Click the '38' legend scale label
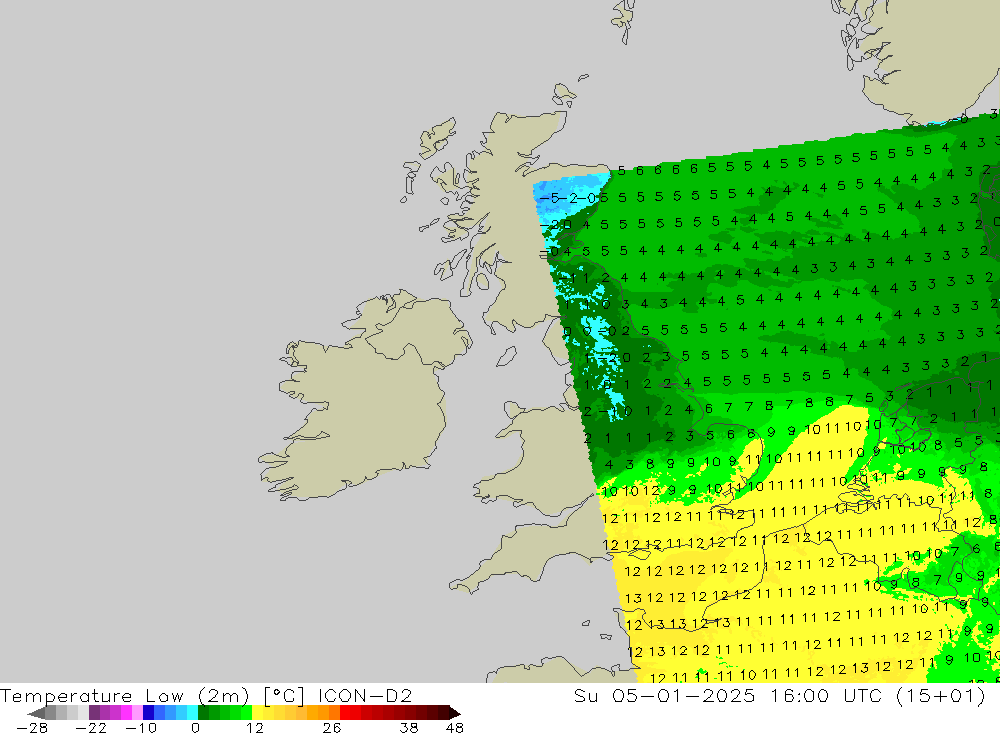 tap(409, 728)
